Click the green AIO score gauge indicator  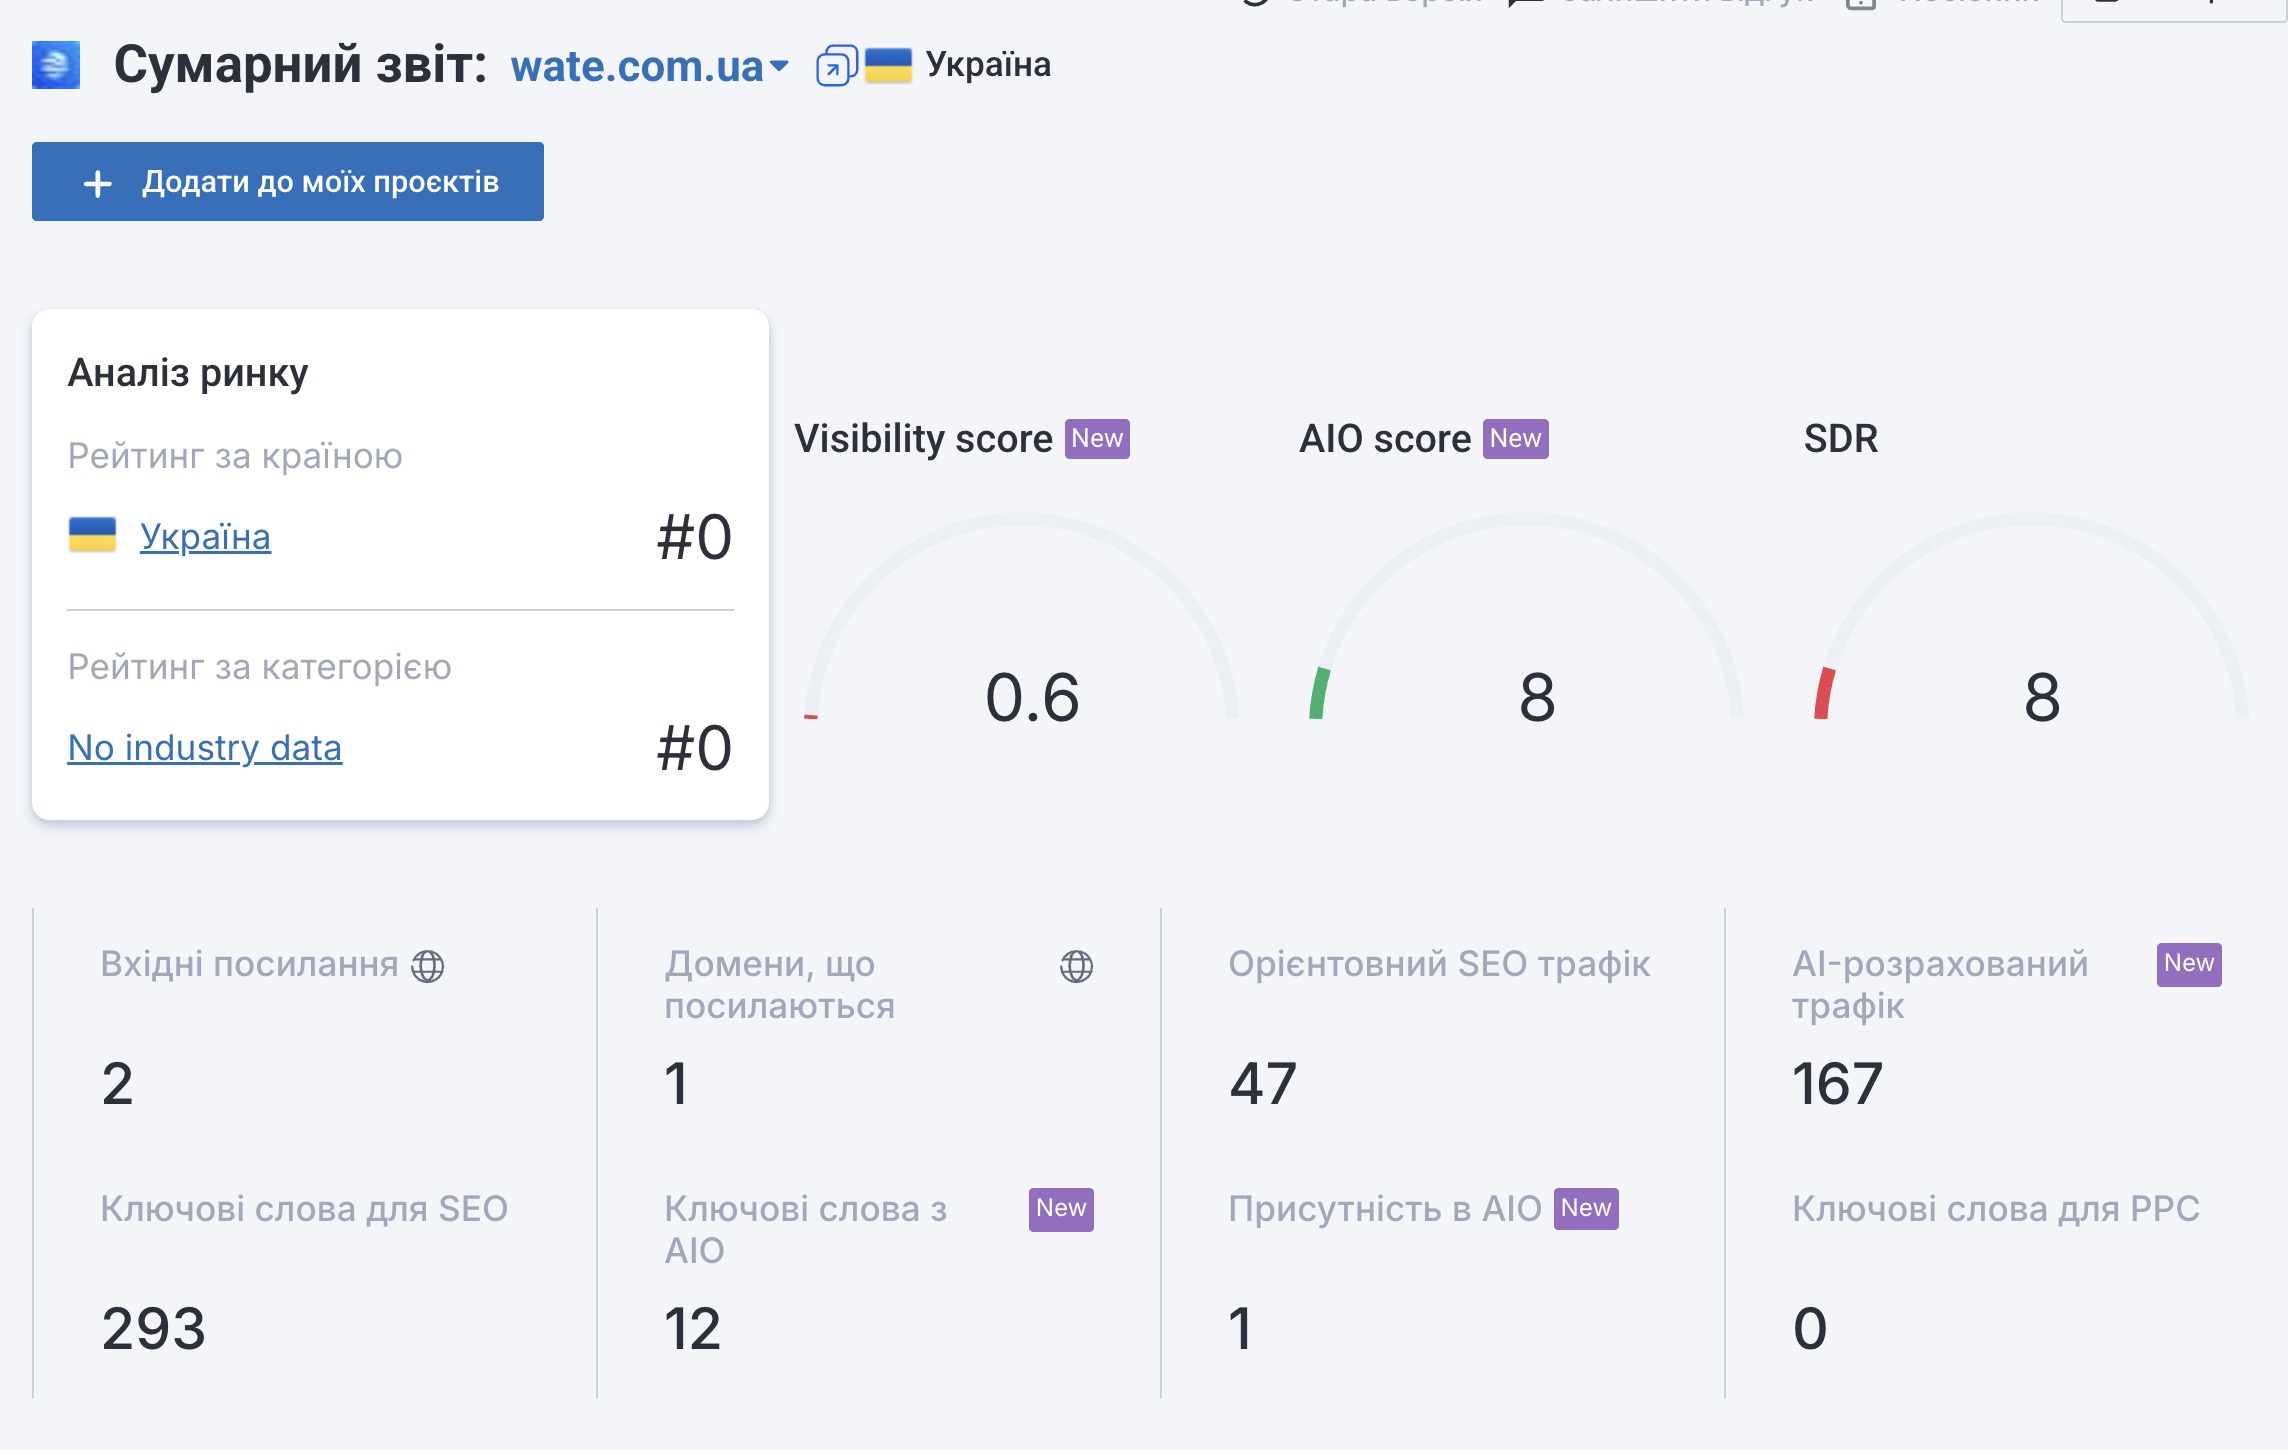click(x=1319, y=693)
